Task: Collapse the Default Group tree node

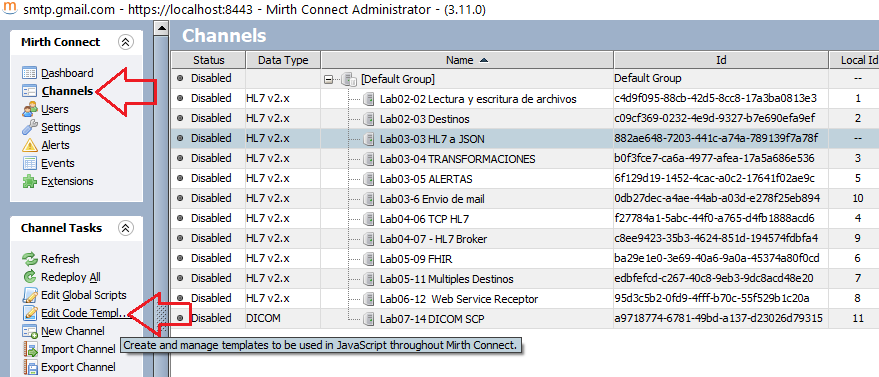Action: pos(329,80)
